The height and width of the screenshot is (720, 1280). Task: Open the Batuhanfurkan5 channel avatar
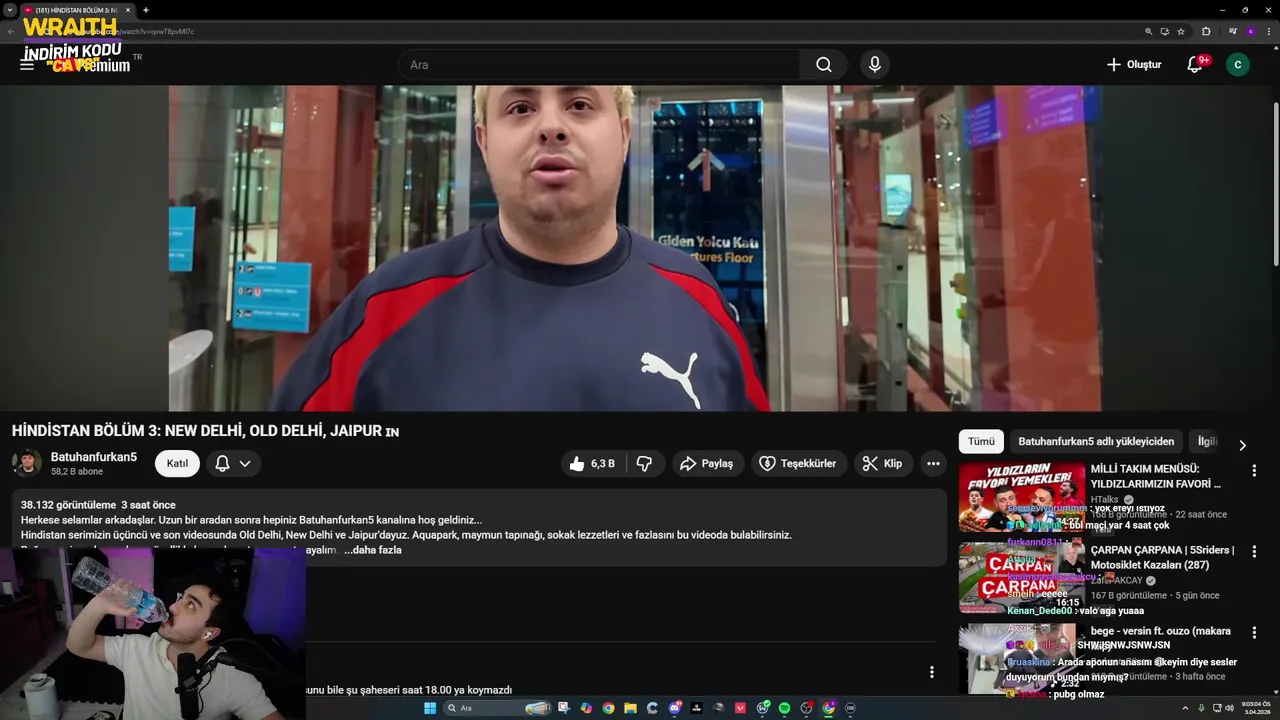[x=27, y=463]
